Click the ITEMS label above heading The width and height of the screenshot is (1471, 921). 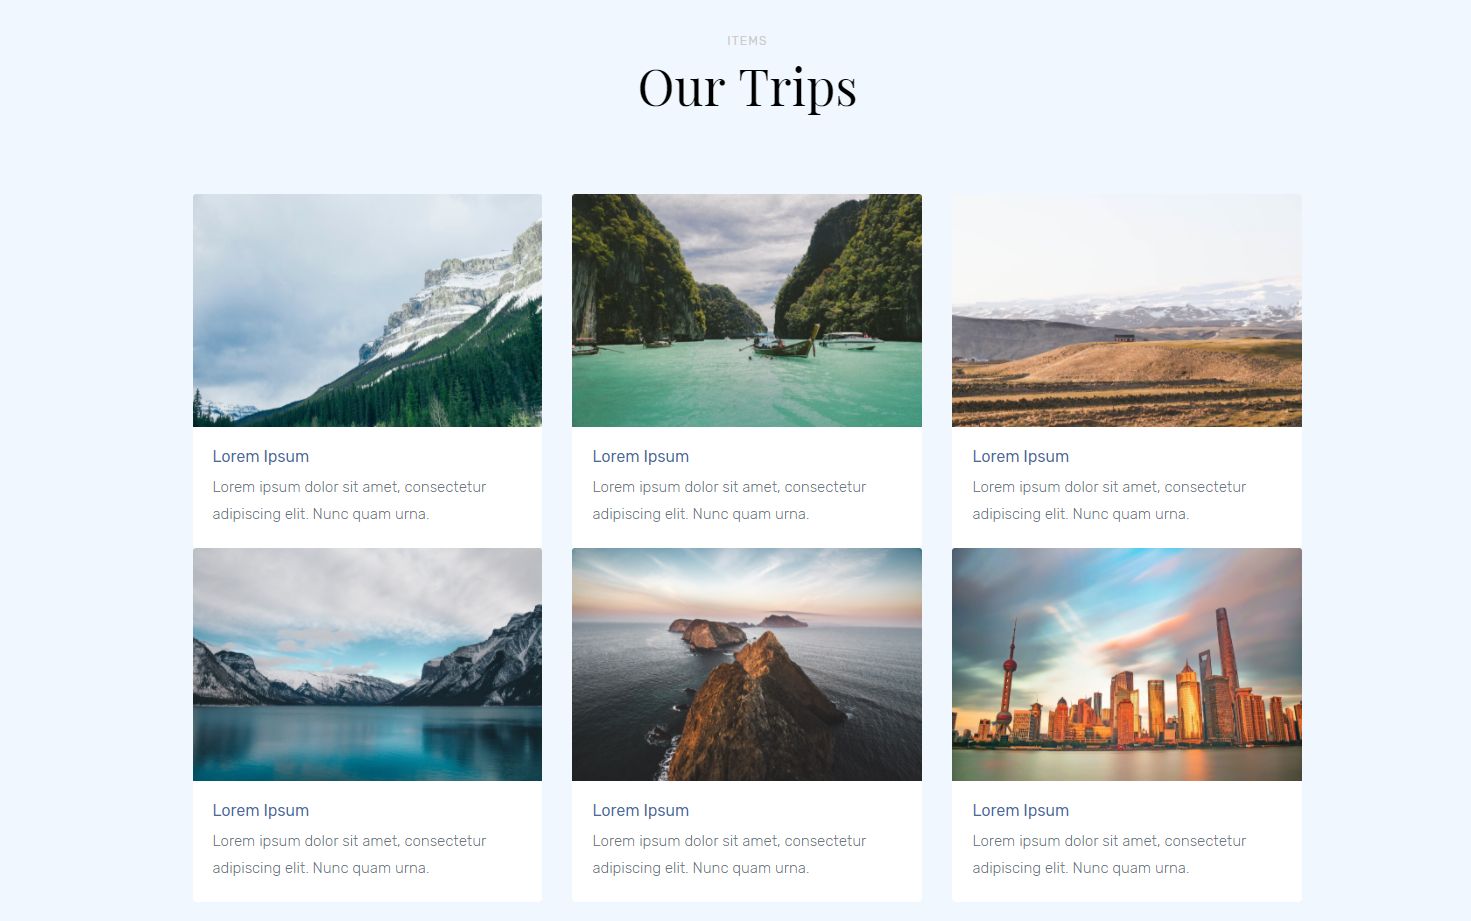(747, 41)
